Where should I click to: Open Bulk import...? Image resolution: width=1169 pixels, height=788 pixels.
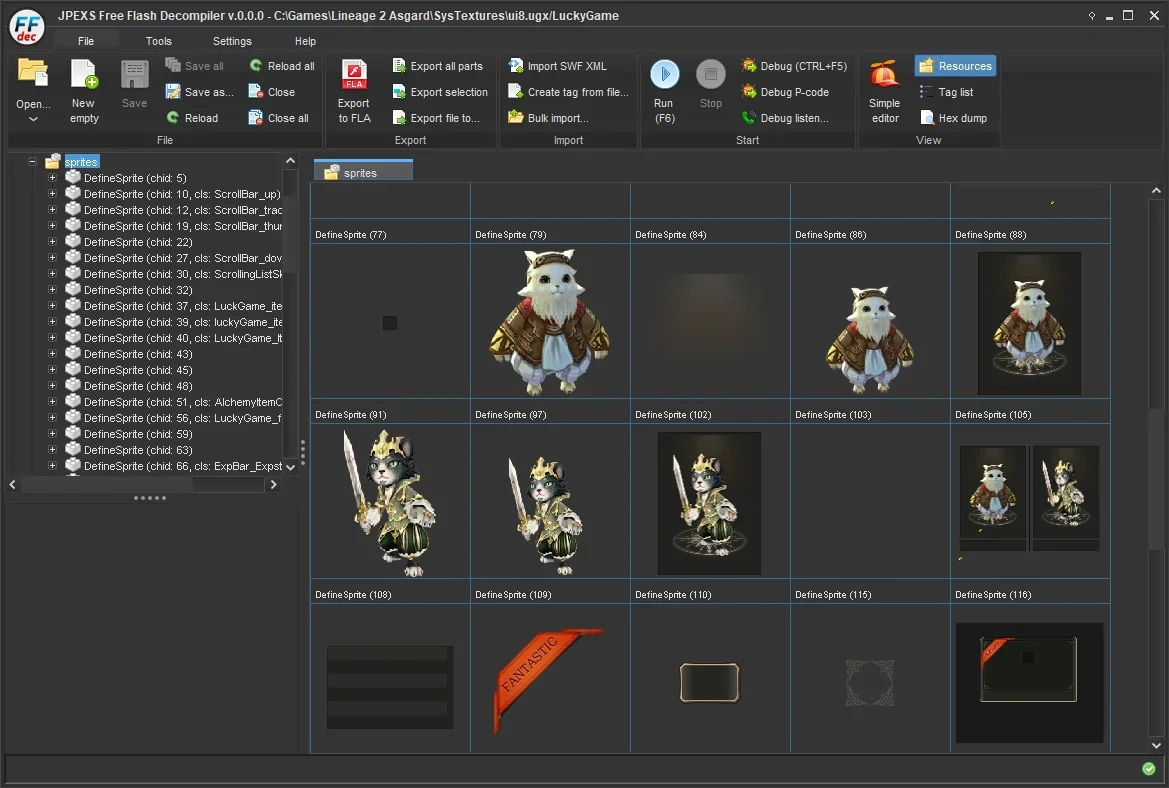click(548, 118)
